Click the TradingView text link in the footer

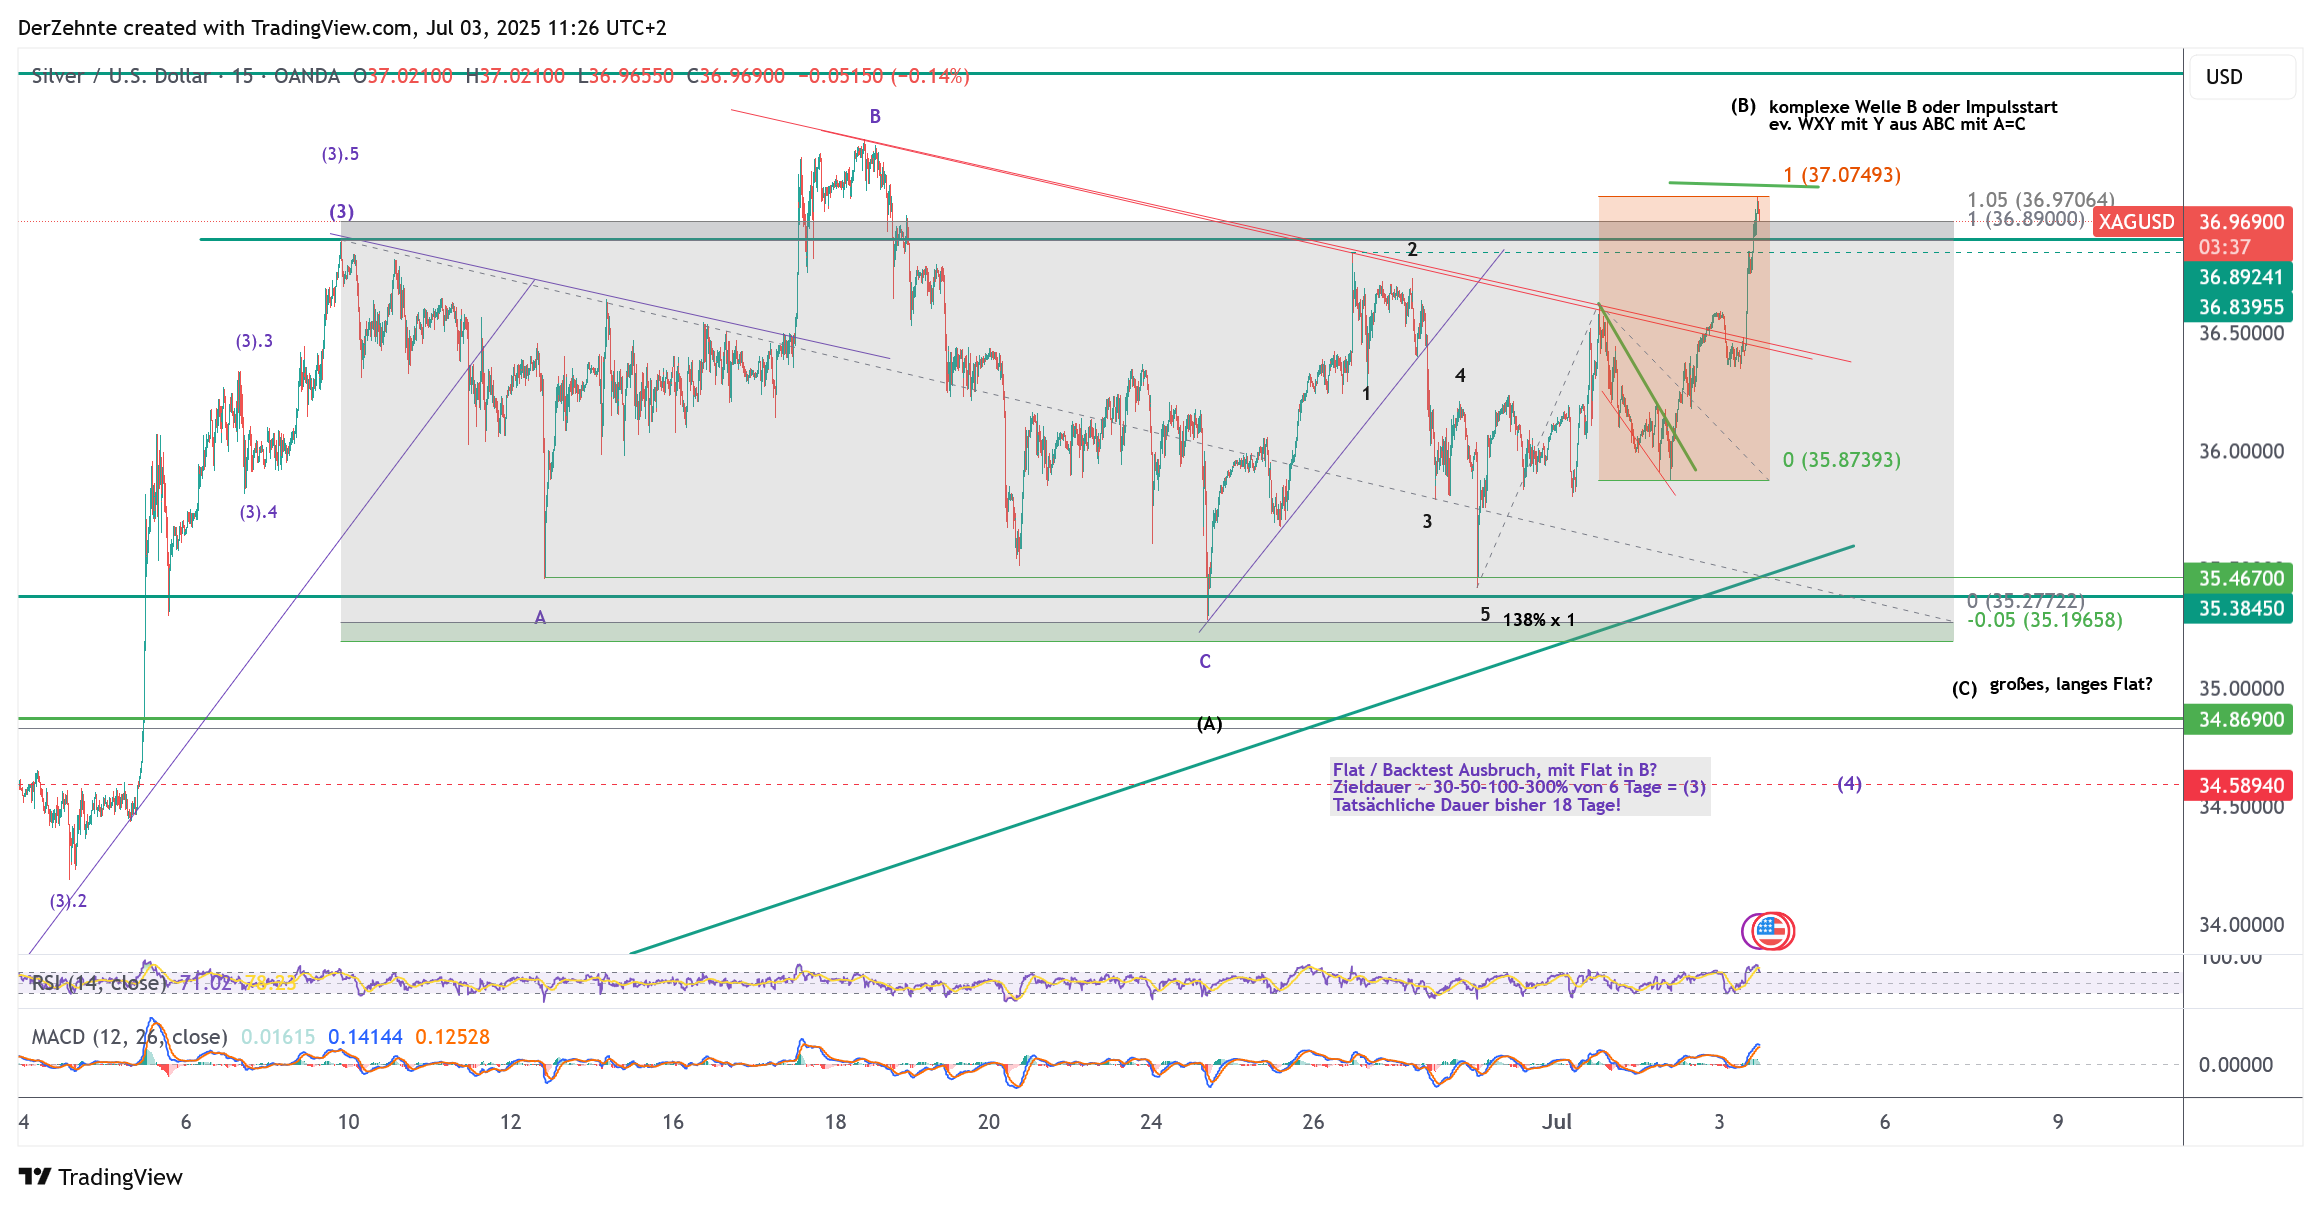click(120, 1177)
